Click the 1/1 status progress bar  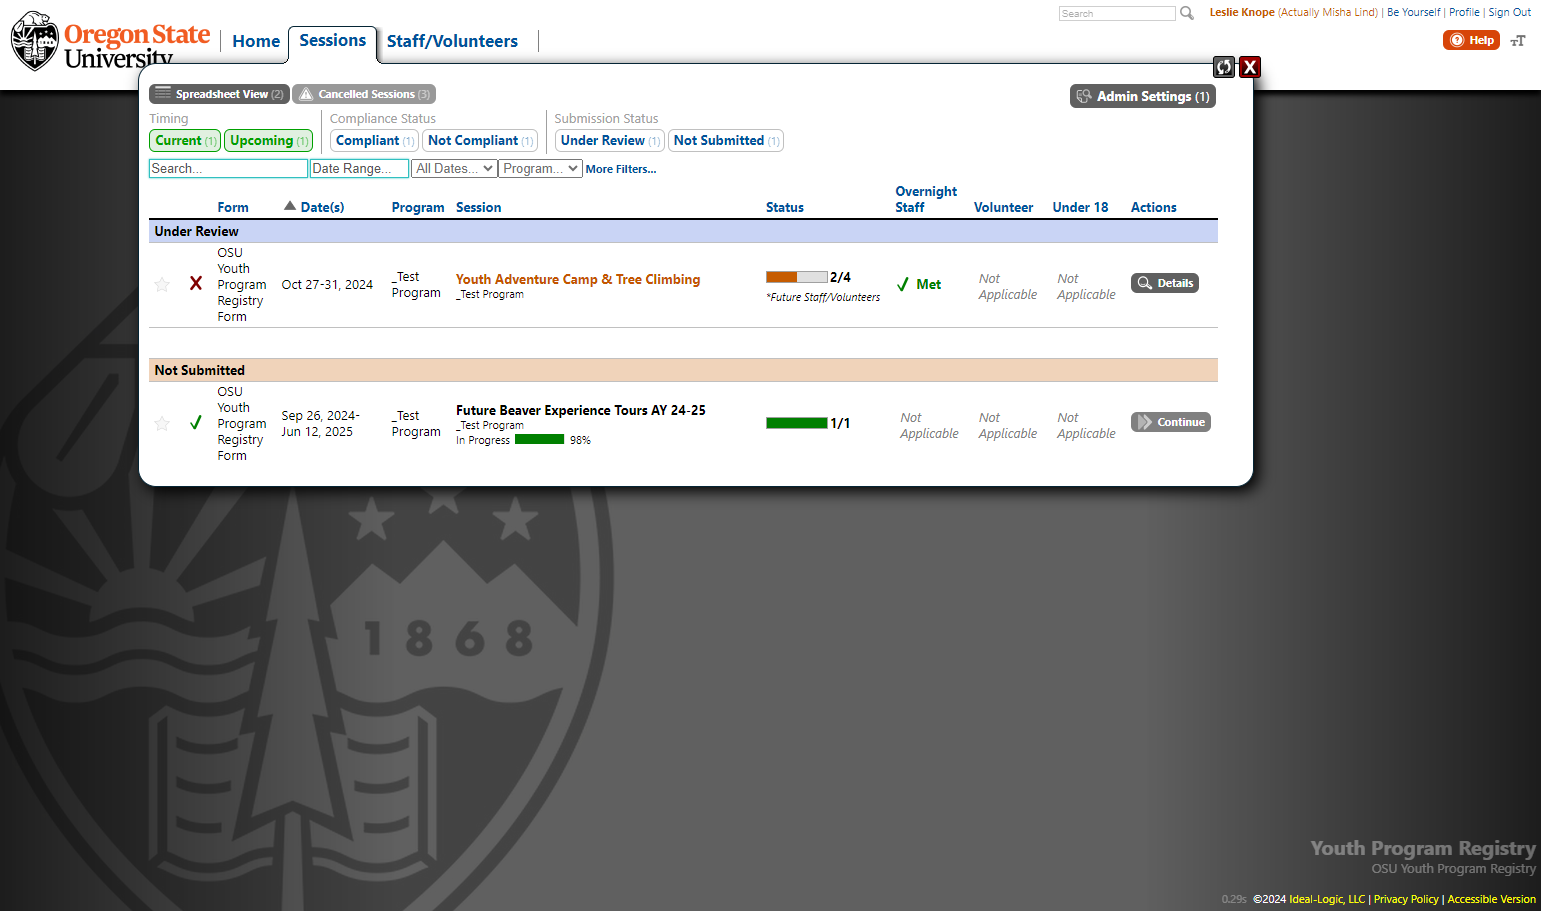tap(797, 423)
